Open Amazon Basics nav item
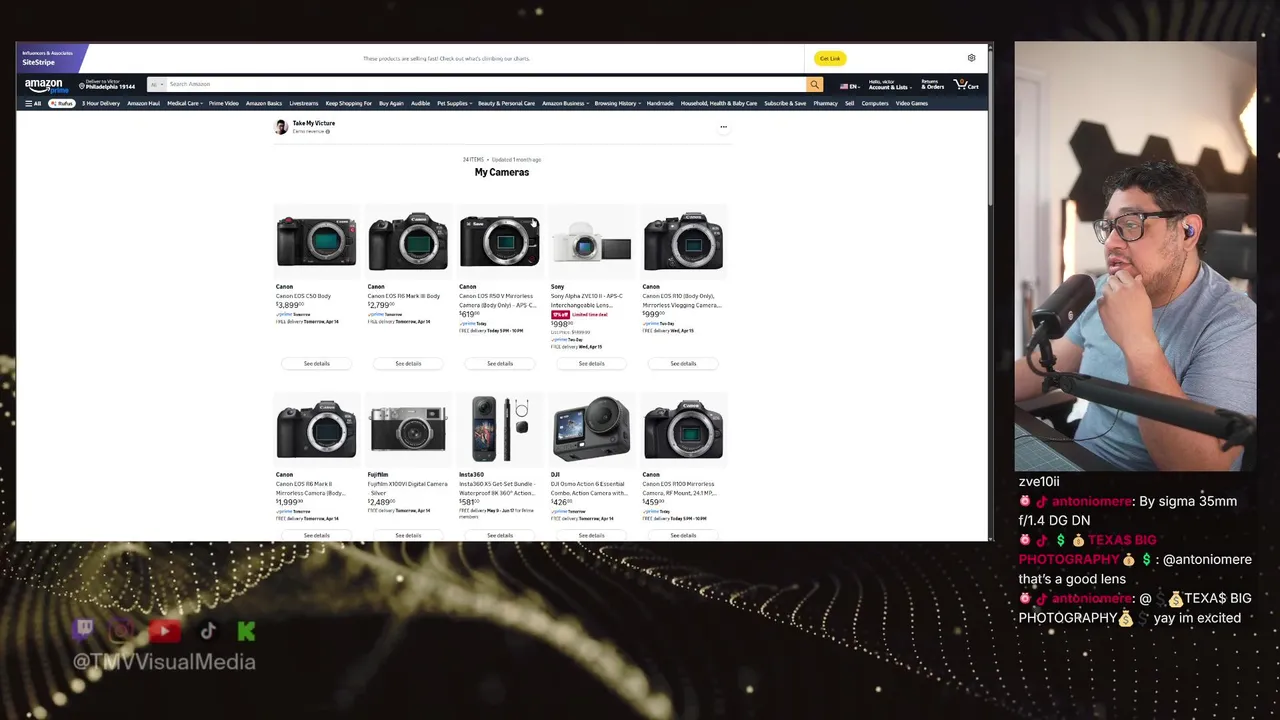1280x720 pixels. pyautogui.click(x=264, y=103)
